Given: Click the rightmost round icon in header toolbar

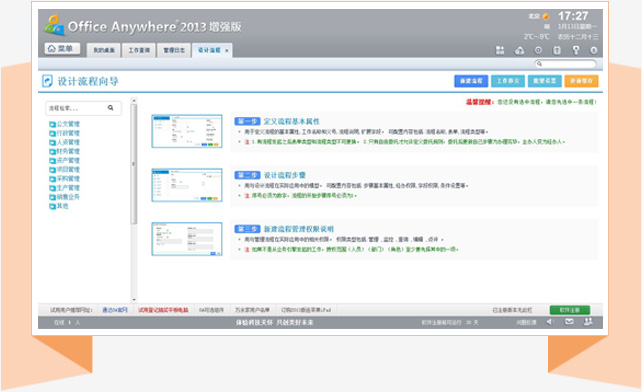Looking at the screenshot, I should (x=593, y=50).
